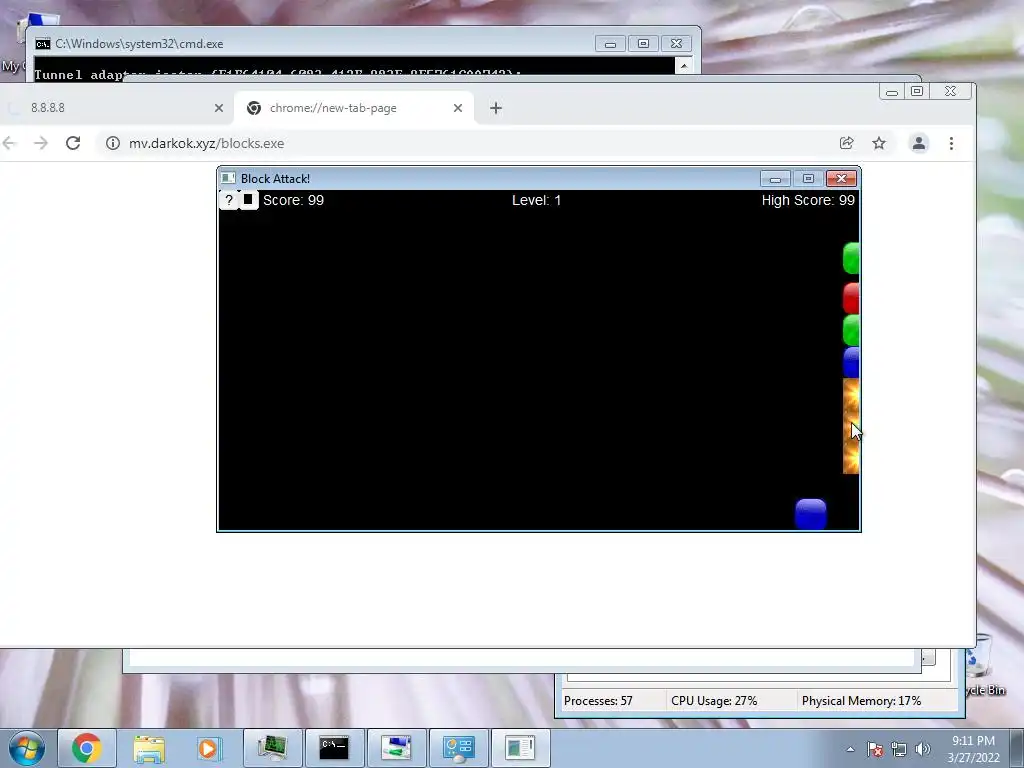Close the Block Attack window
Image resolution: width=1024 pixels, height=768 pixels.
pyautogui.click(x=842, y=179)
